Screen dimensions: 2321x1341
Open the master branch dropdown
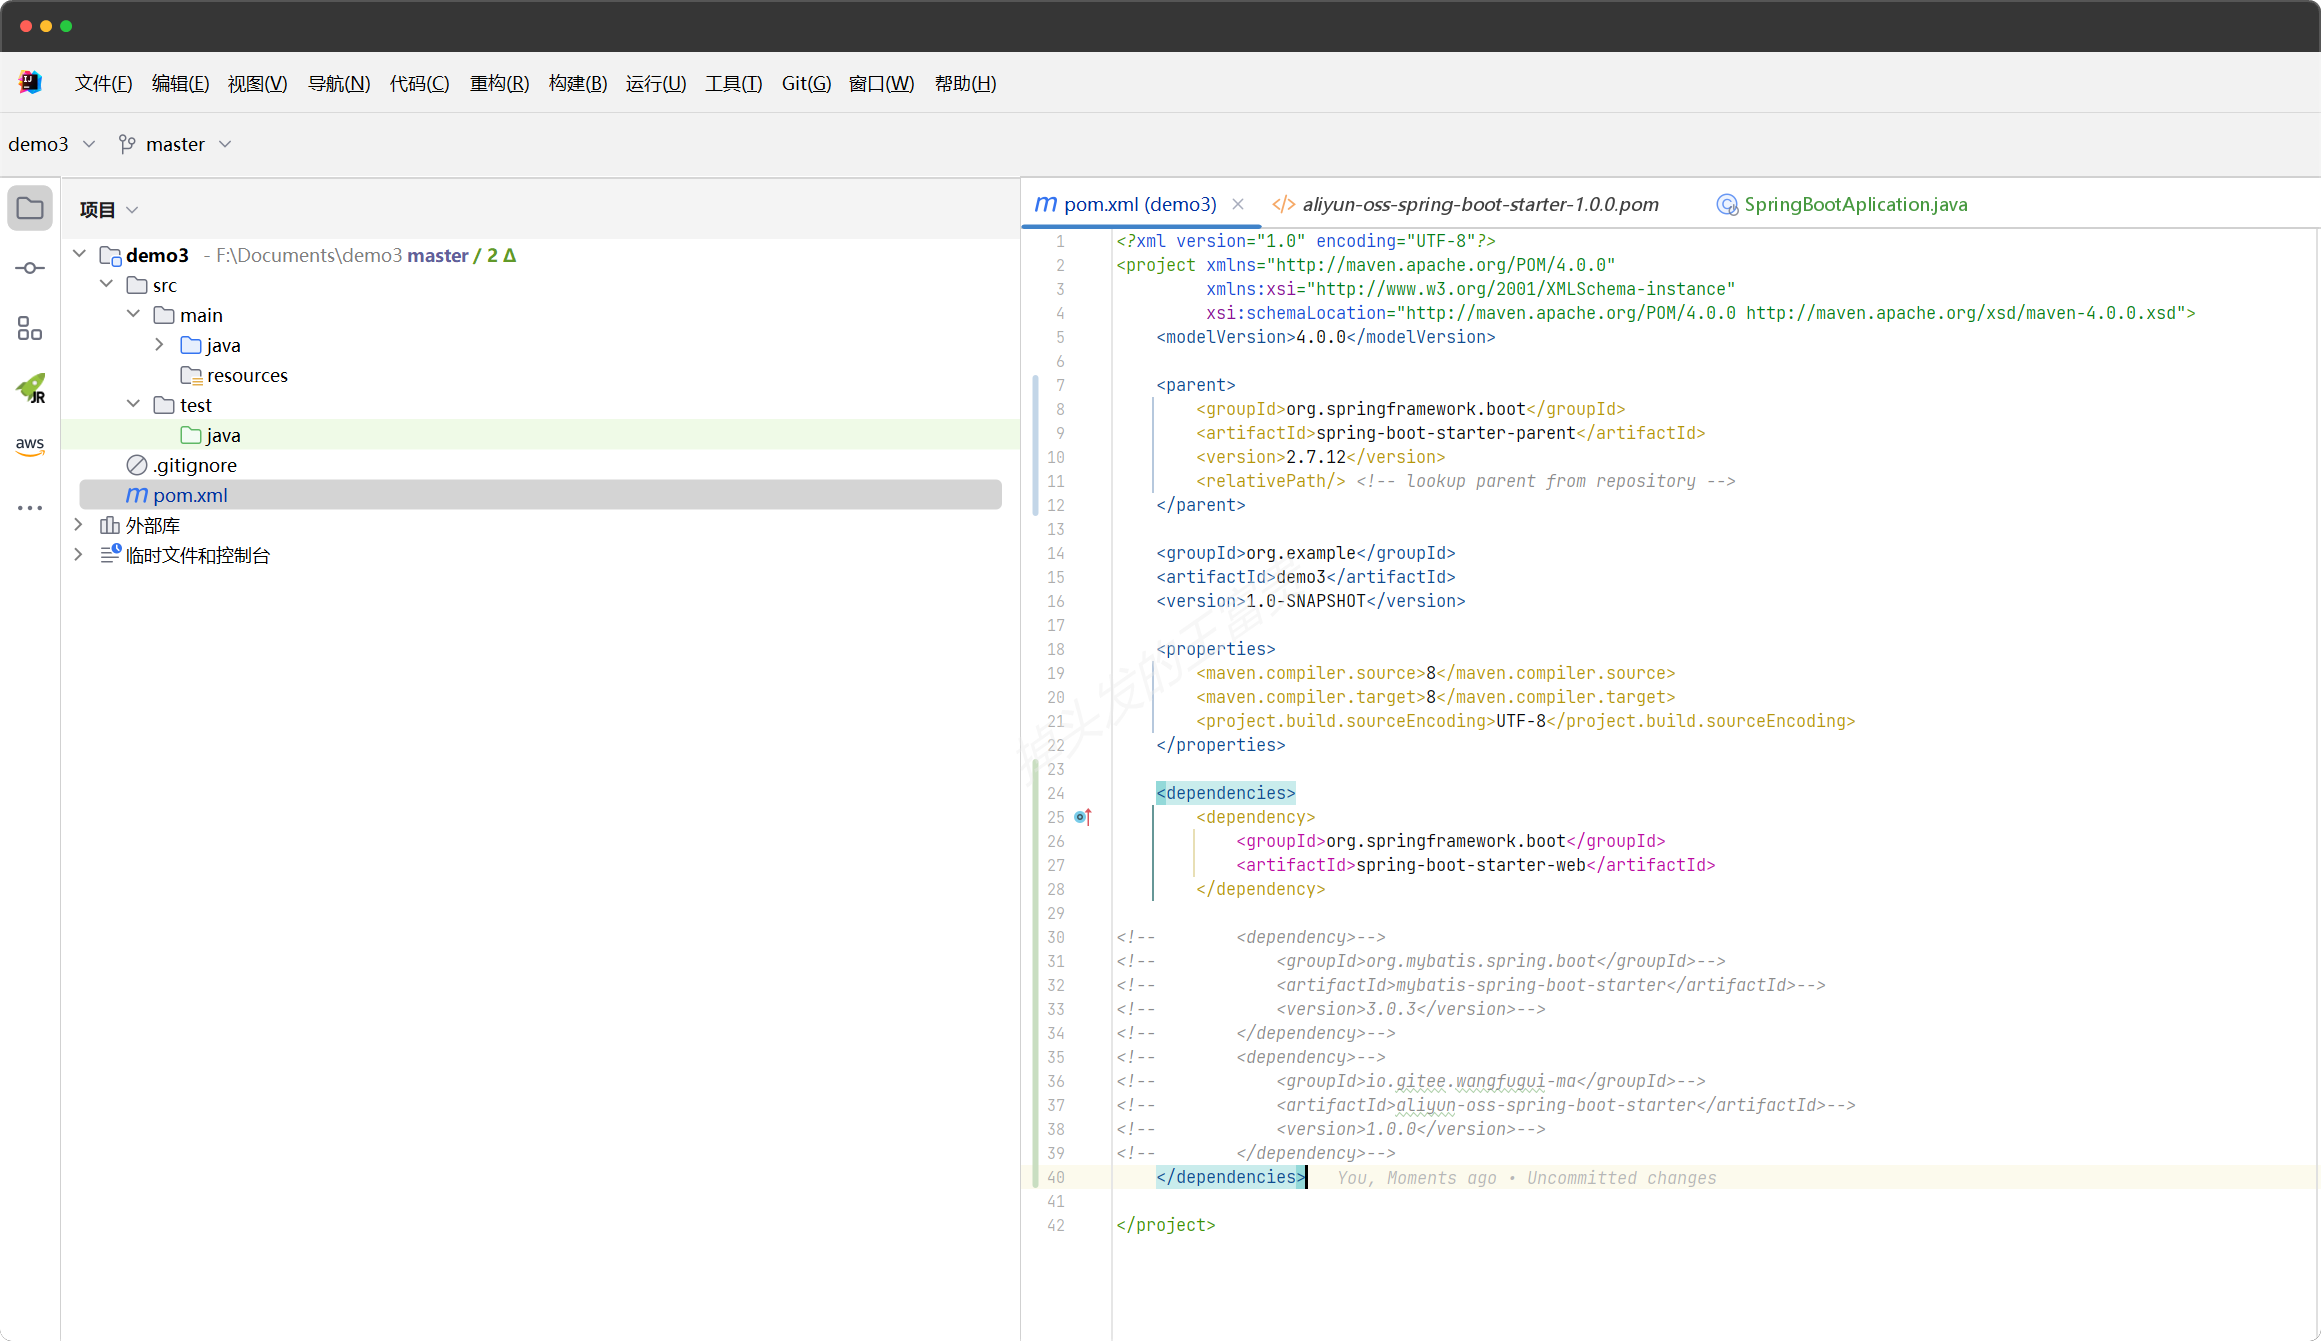point(176,144)
